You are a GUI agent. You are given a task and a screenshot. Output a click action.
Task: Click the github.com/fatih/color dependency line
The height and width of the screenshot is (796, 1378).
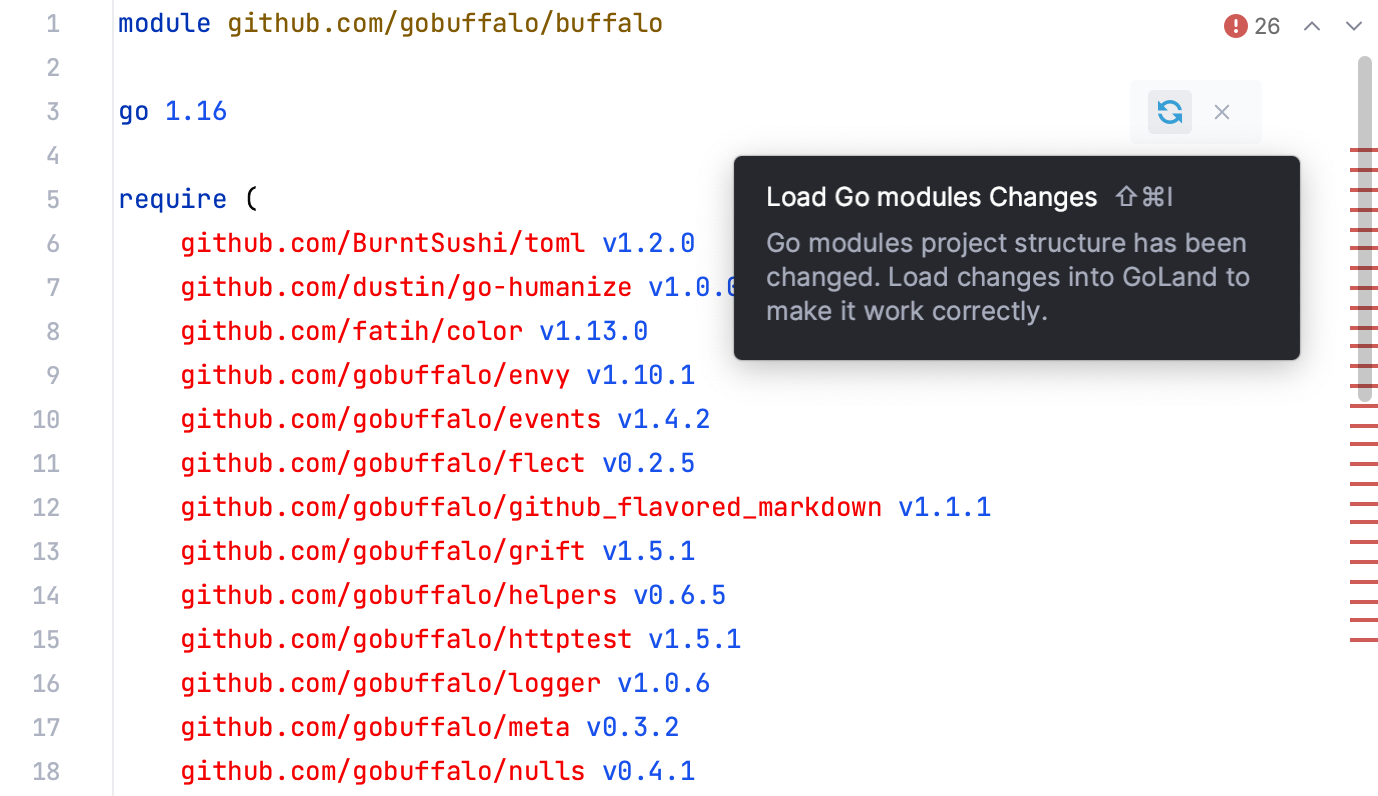tap(350, 331)
